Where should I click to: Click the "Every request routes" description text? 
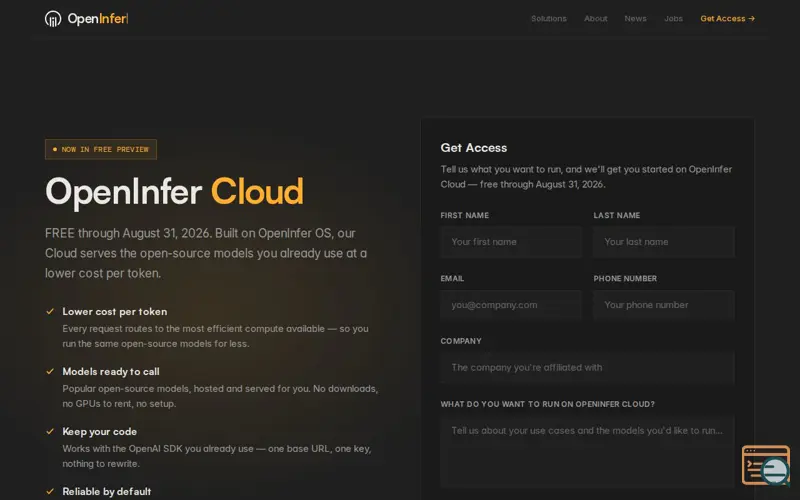click(x=215, y=336)
